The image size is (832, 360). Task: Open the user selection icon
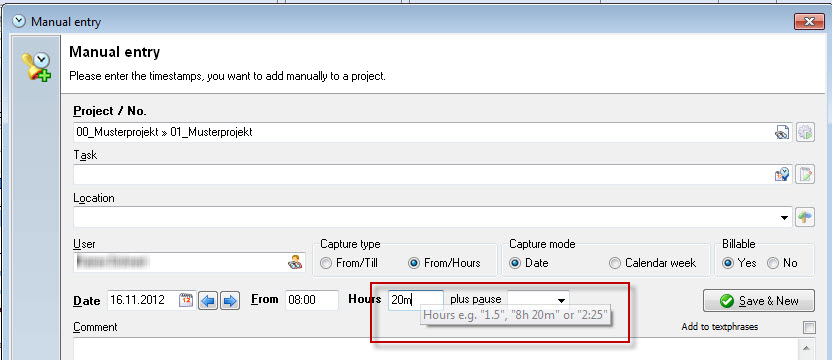[295, 262]
